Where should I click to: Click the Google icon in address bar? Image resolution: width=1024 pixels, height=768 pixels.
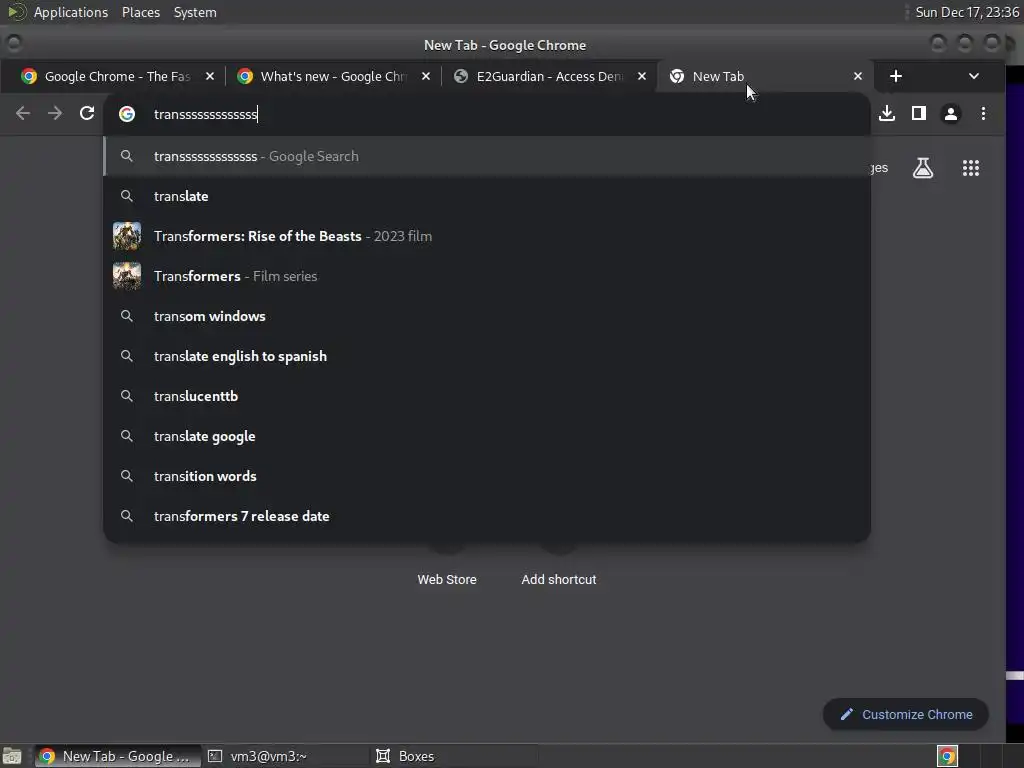click(x=127, y=114)
